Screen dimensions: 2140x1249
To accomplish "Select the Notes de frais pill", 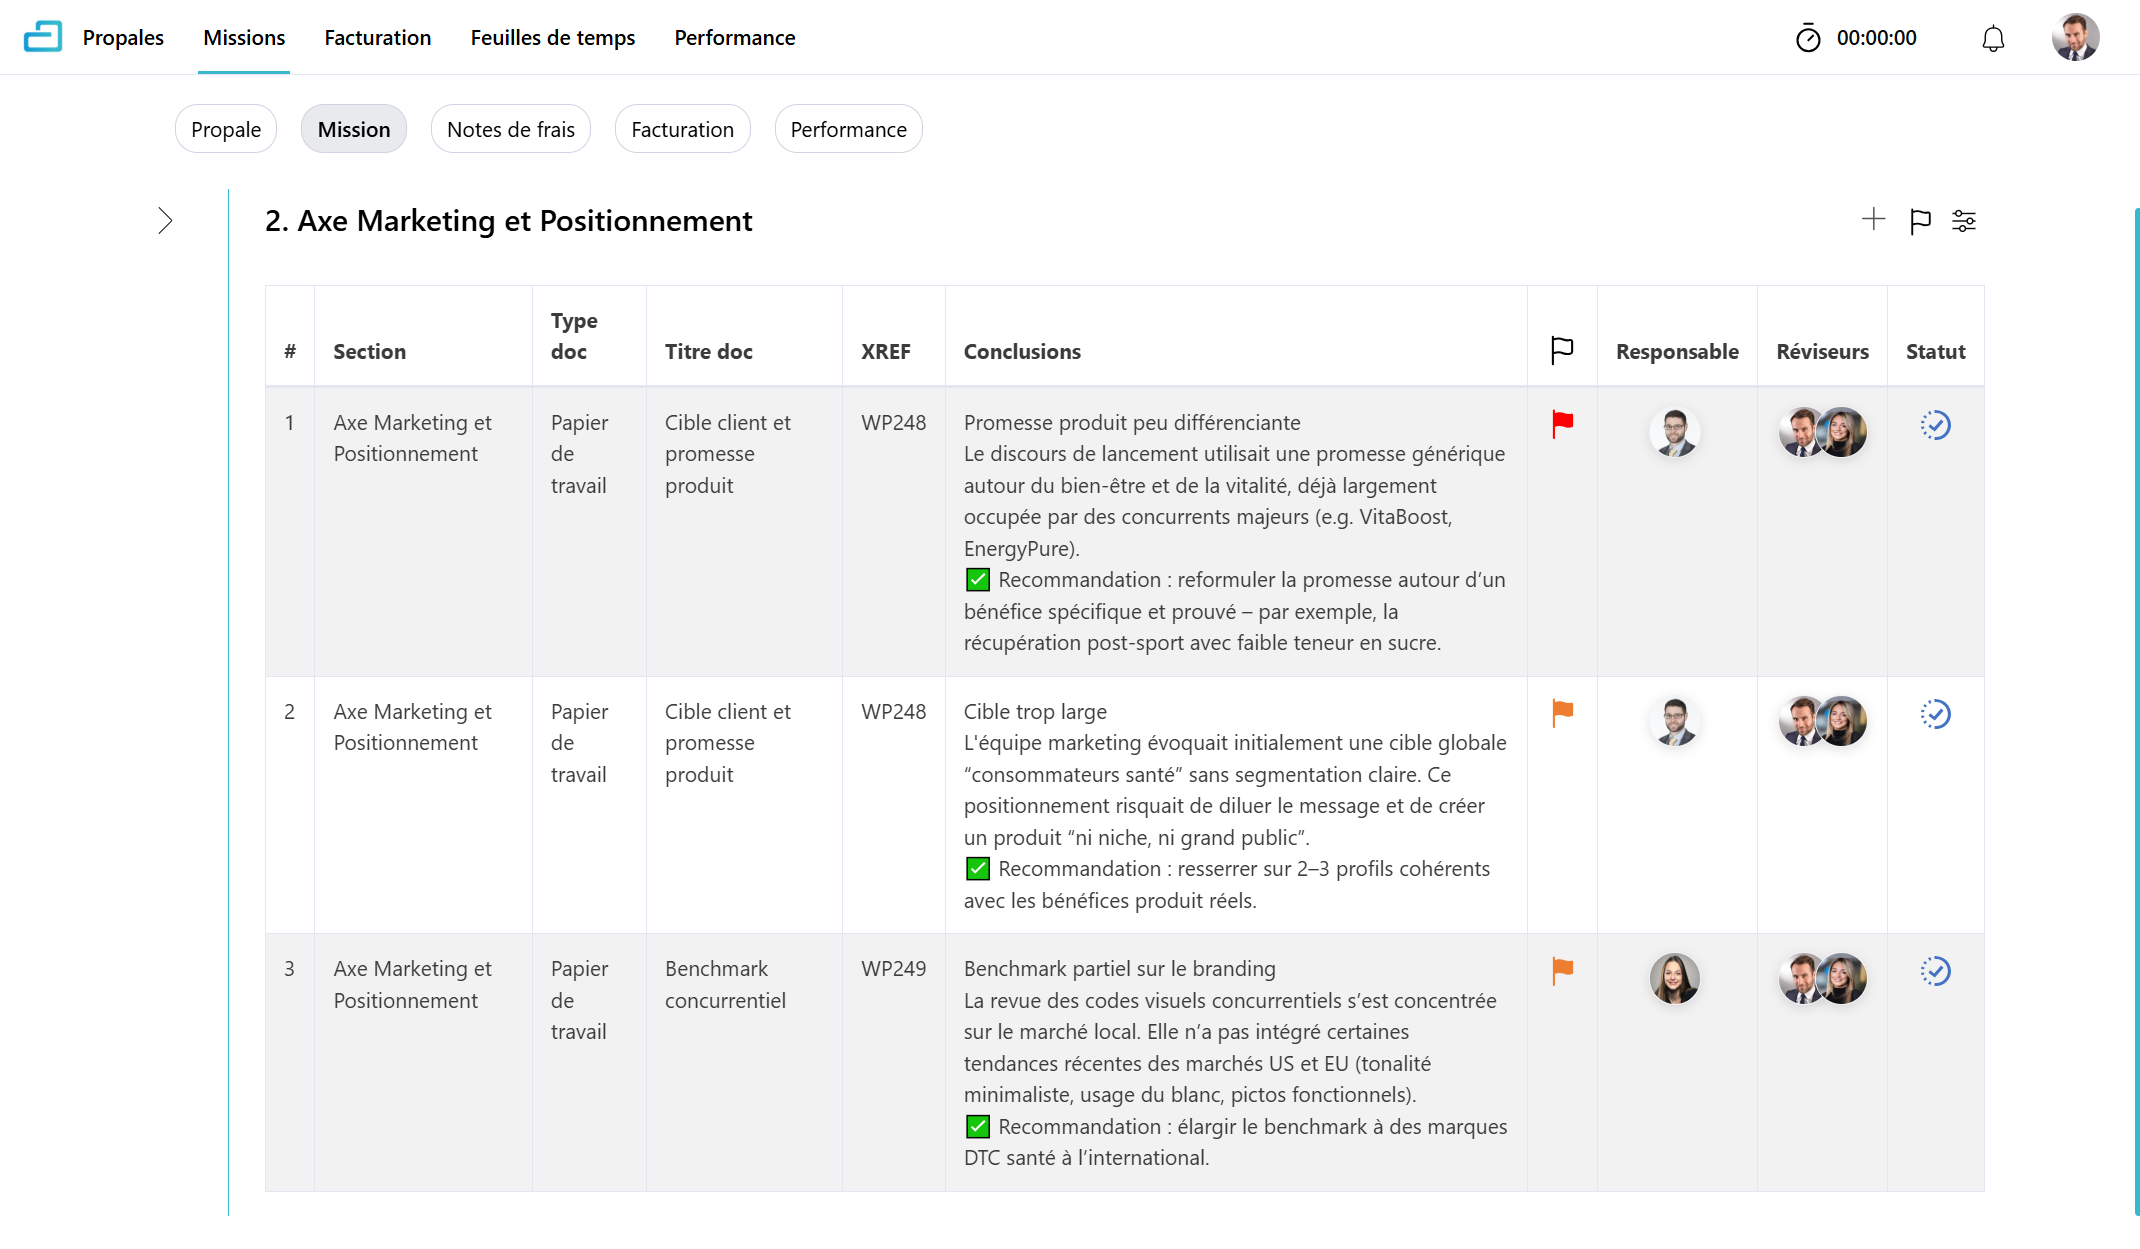I will (510, 129).
